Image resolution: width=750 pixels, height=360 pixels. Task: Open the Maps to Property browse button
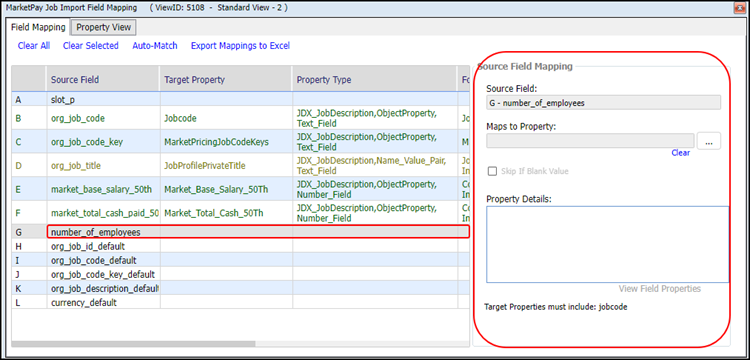(x=709, y=142)
